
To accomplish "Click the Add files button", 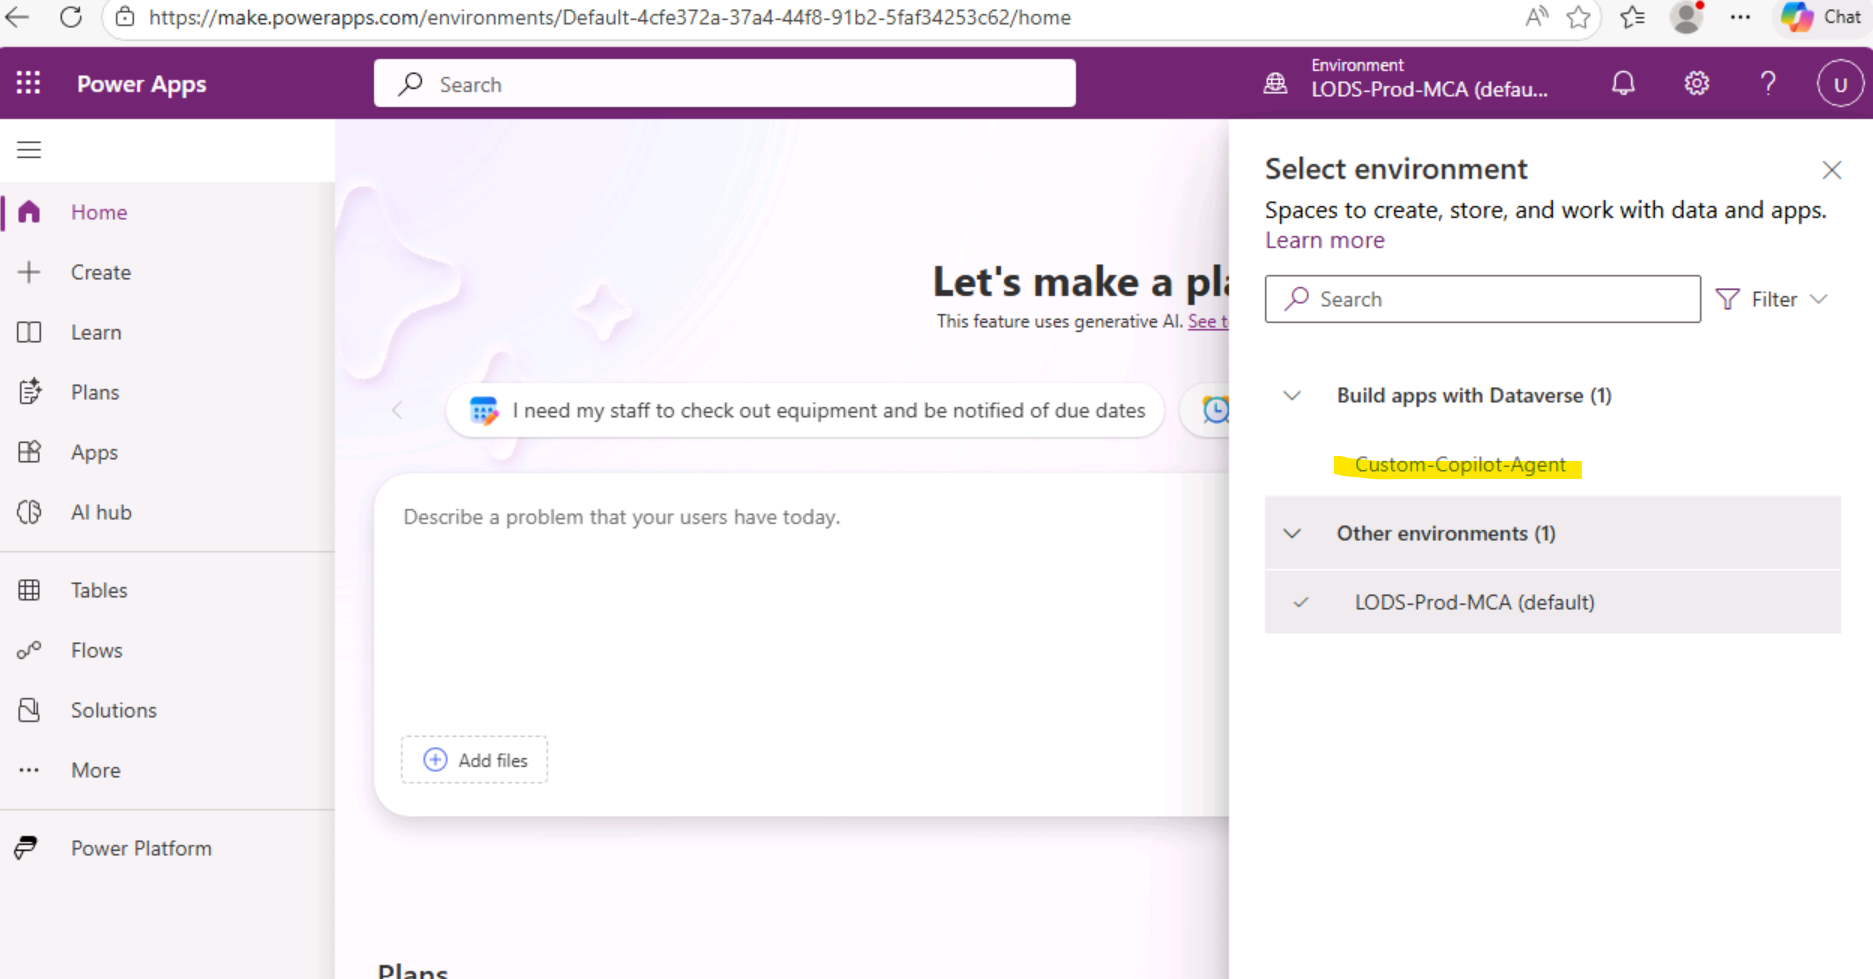I will tap(475, 760).
